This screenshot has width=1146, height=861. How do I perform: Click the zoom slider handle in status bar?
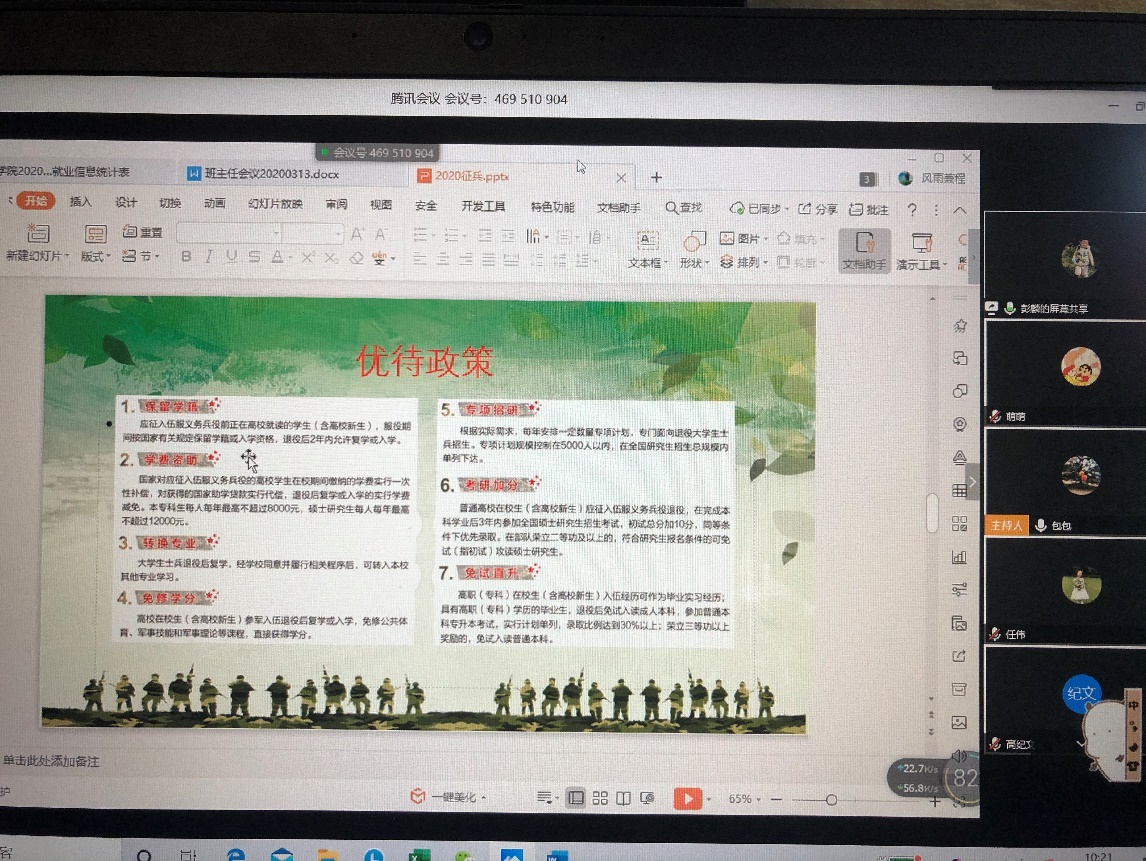pyautogui.click(x=831, y=799)
